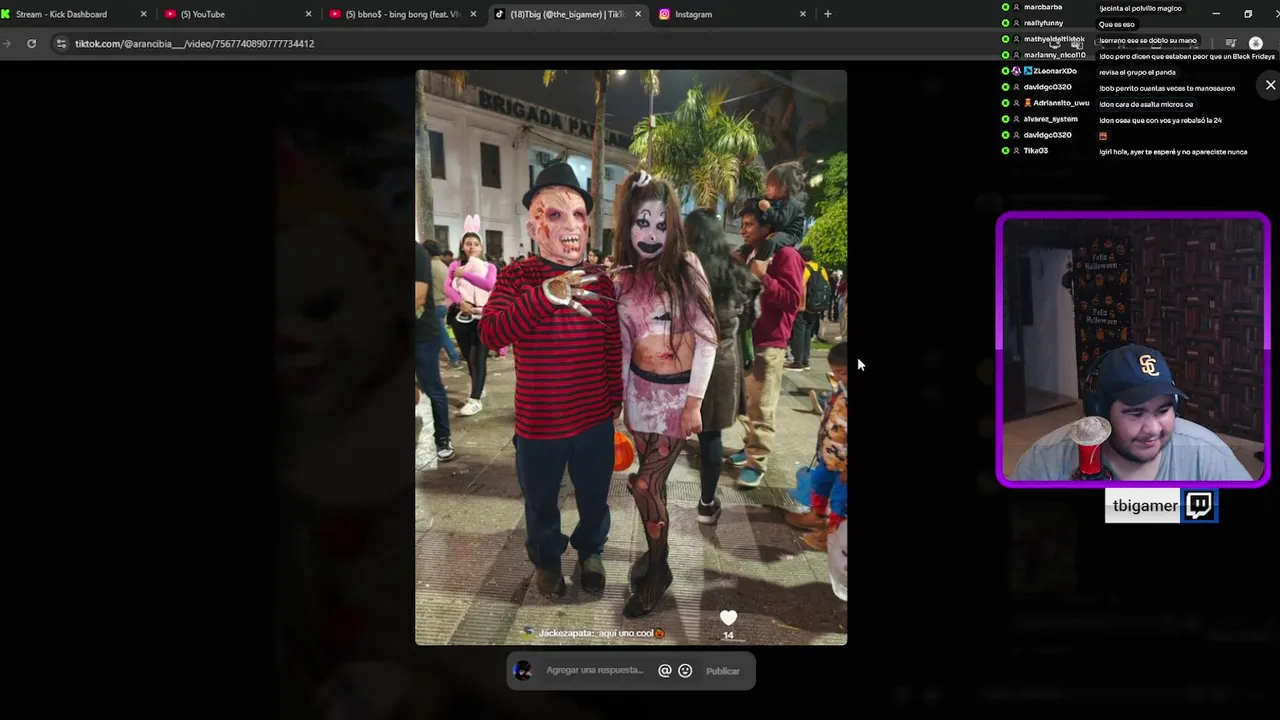Go forward in browser history

tap(7, 43)
